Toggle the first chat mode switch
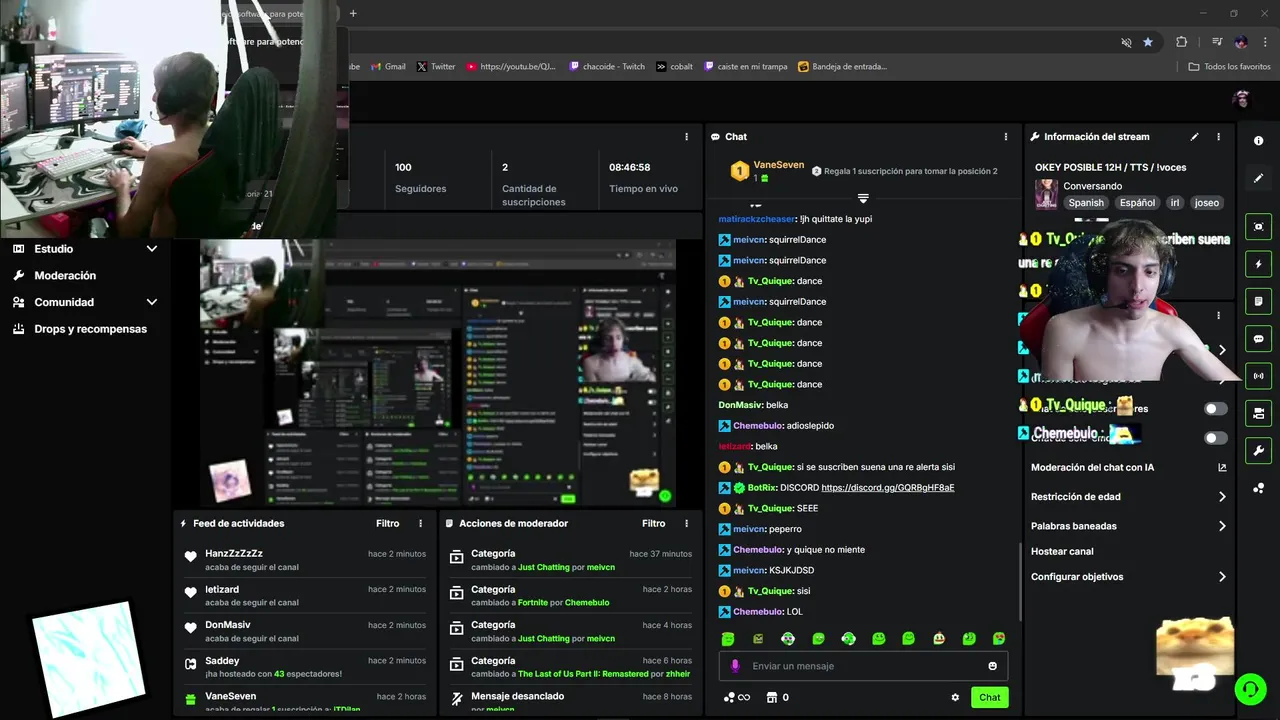 (1216, 408)
